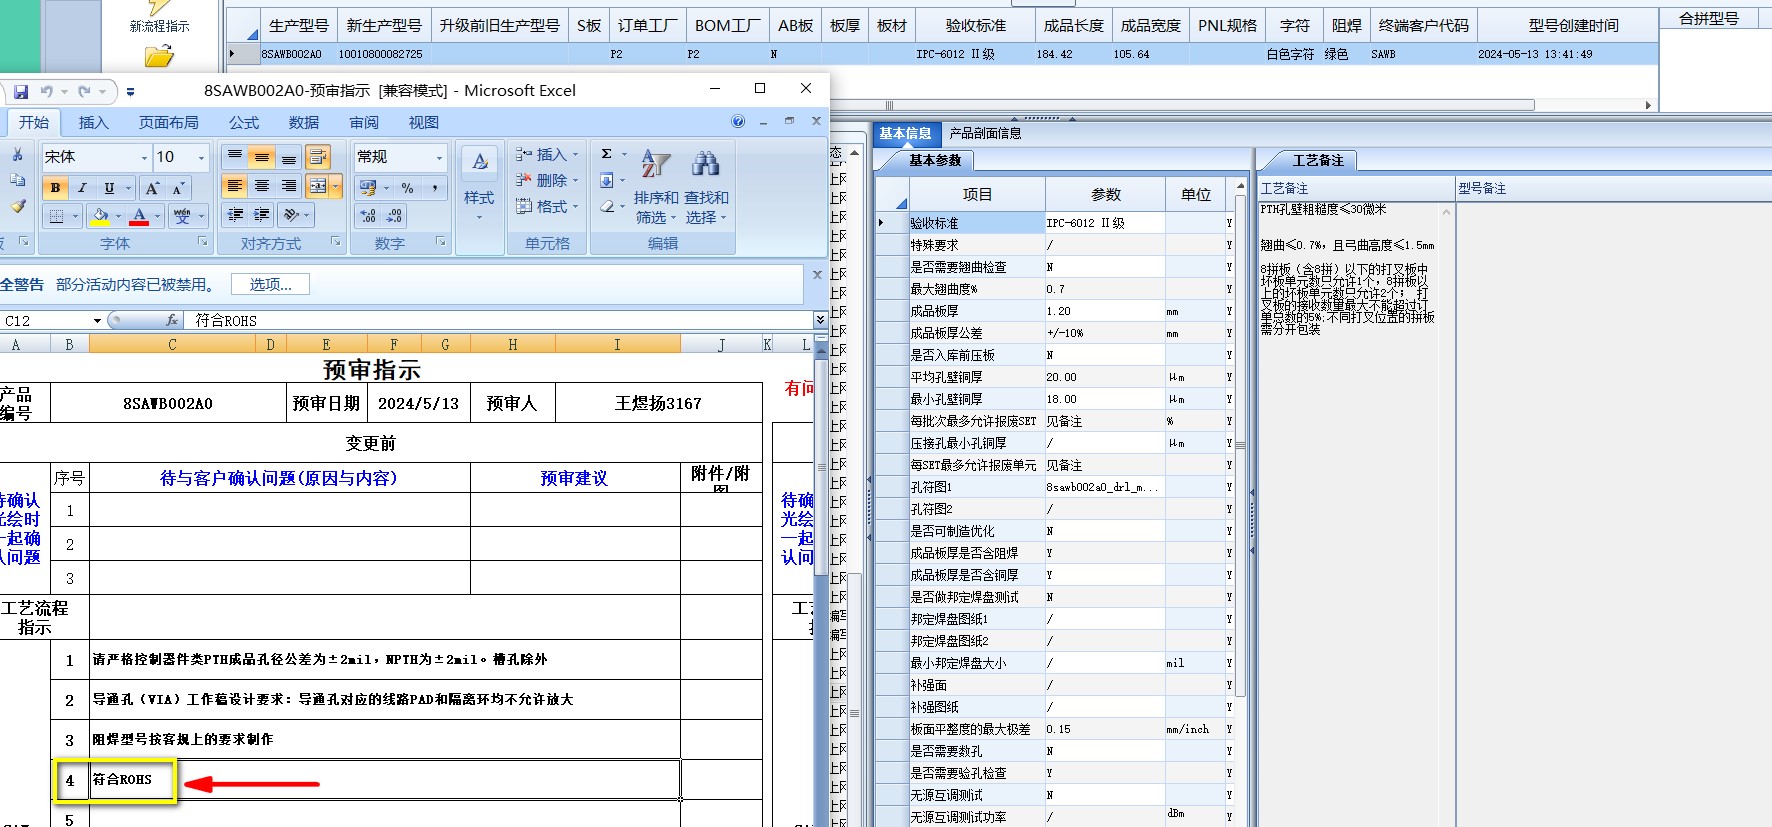The height and width of the screenshot is (827, 1772).
Task: Set horizontal align left
Action: tap(235, 186)
